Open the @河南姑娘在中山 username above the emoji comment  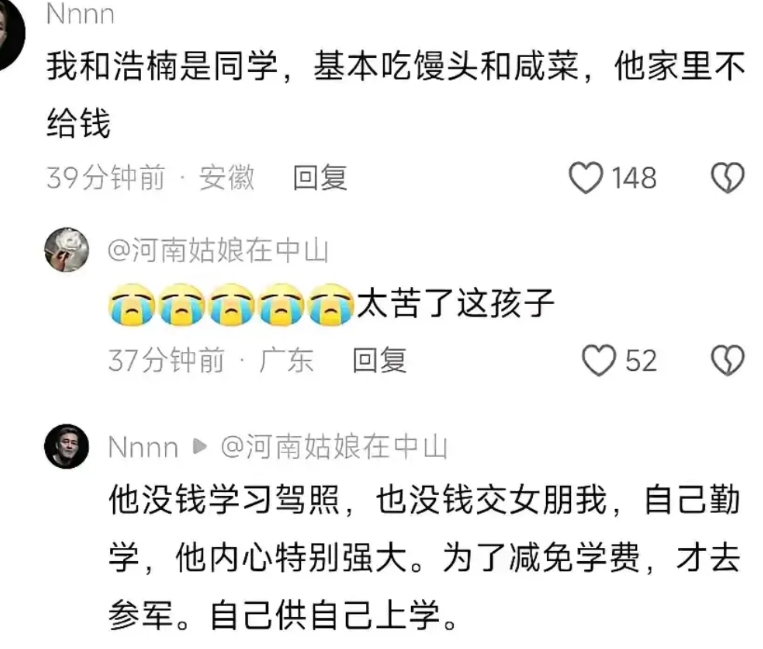(x=218, y=250)
